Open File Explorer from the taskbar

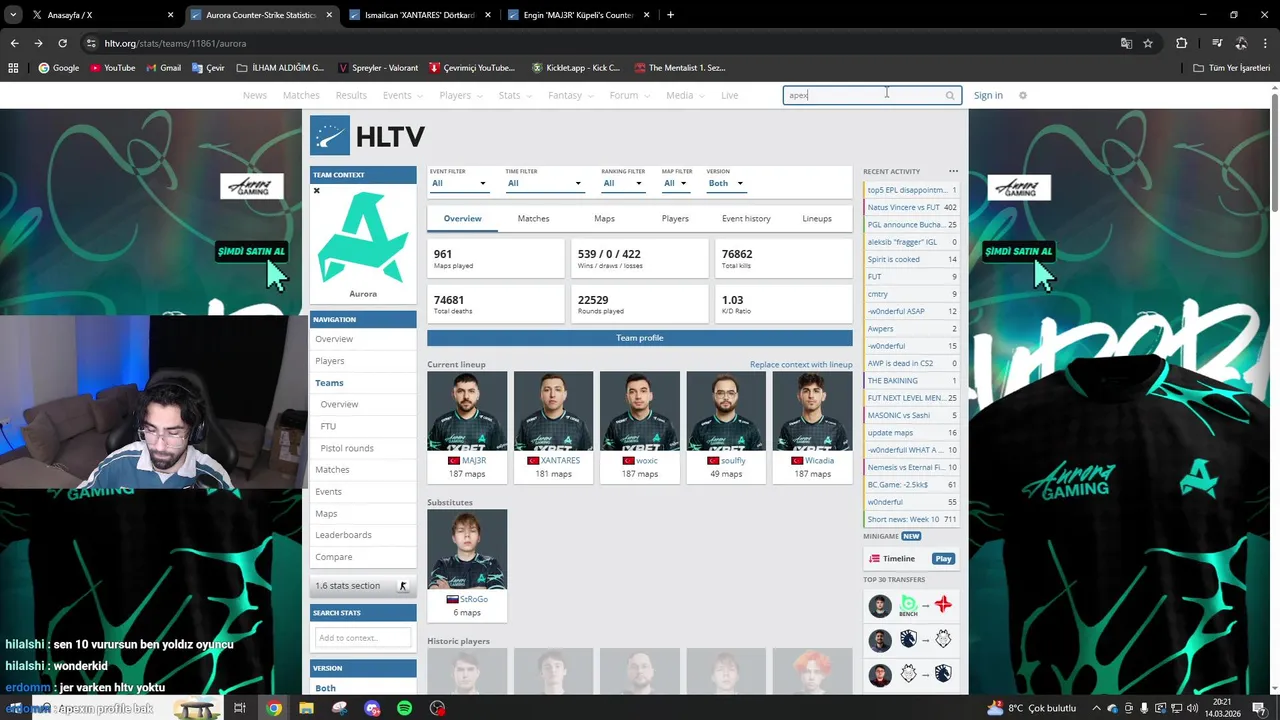point(306,708)
